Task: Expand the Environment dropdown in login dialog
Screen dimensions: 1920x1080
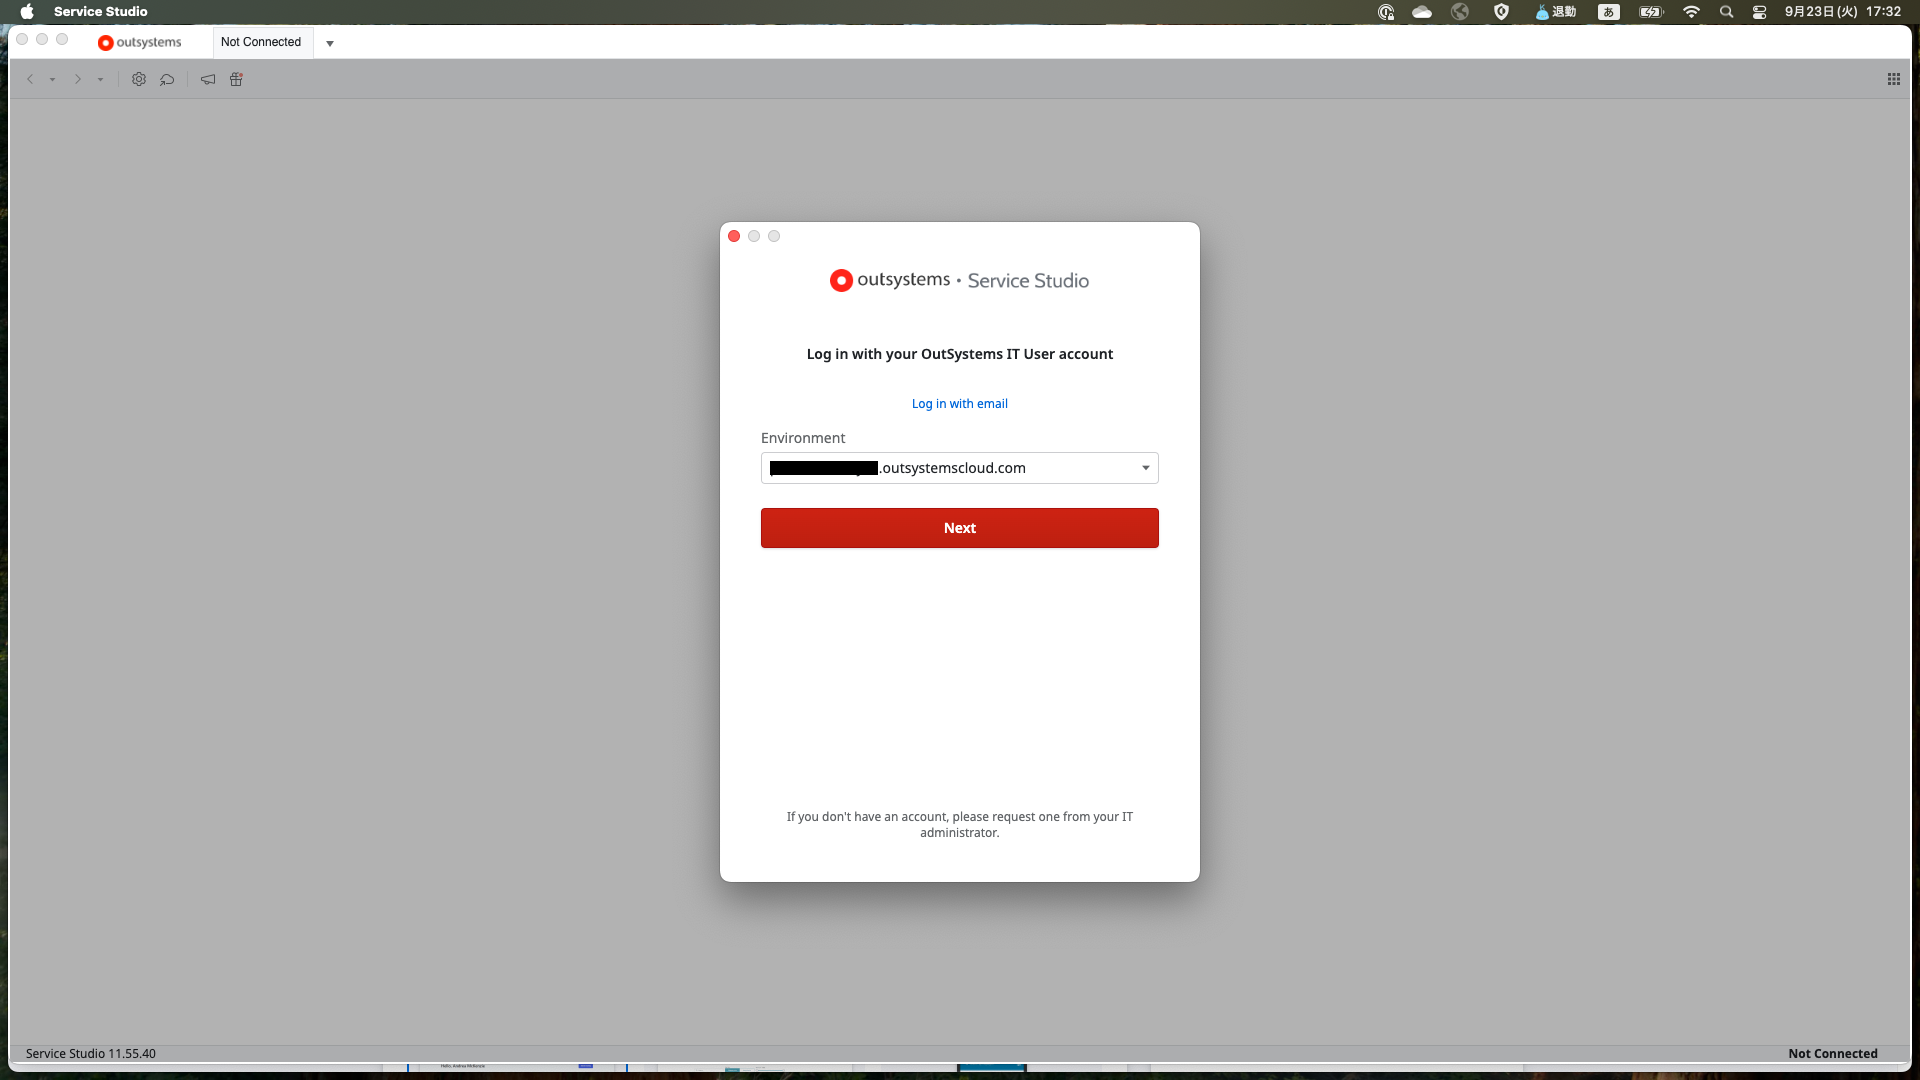Action: [1144, 467]
